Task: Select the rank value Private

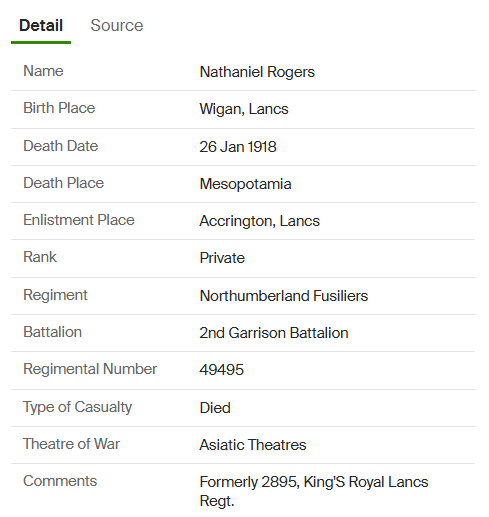Action: [222, 258]
